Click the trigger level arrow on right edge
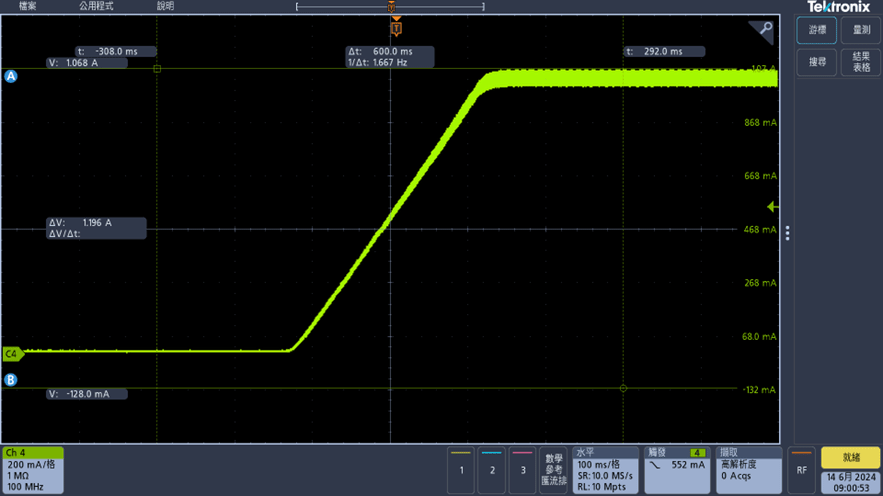This screenshot has height=496, width=883. pyautogui.click(x=772, y=207)
